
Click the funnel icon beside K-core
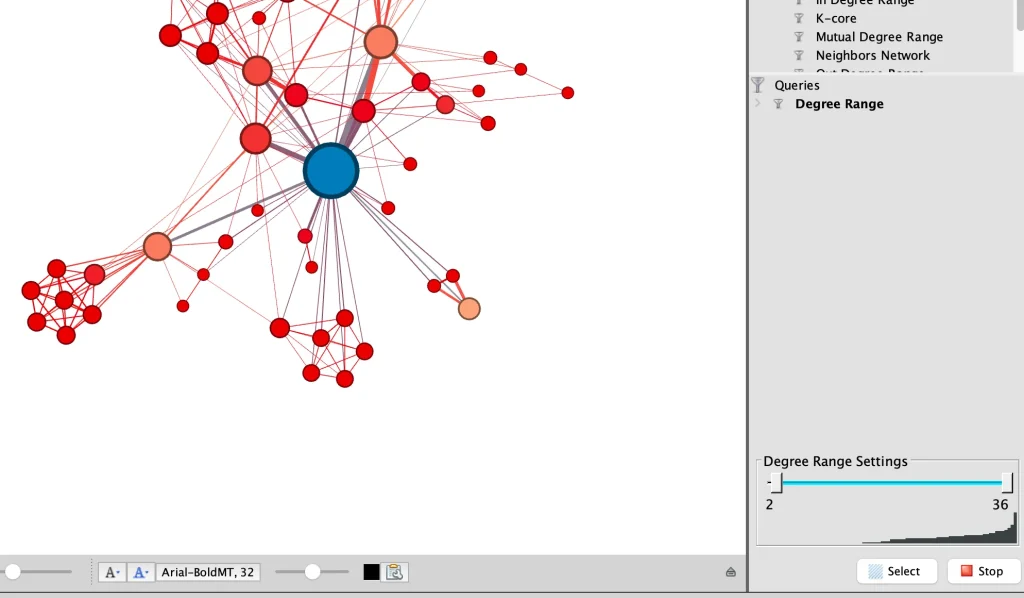(x=798, y=17)
